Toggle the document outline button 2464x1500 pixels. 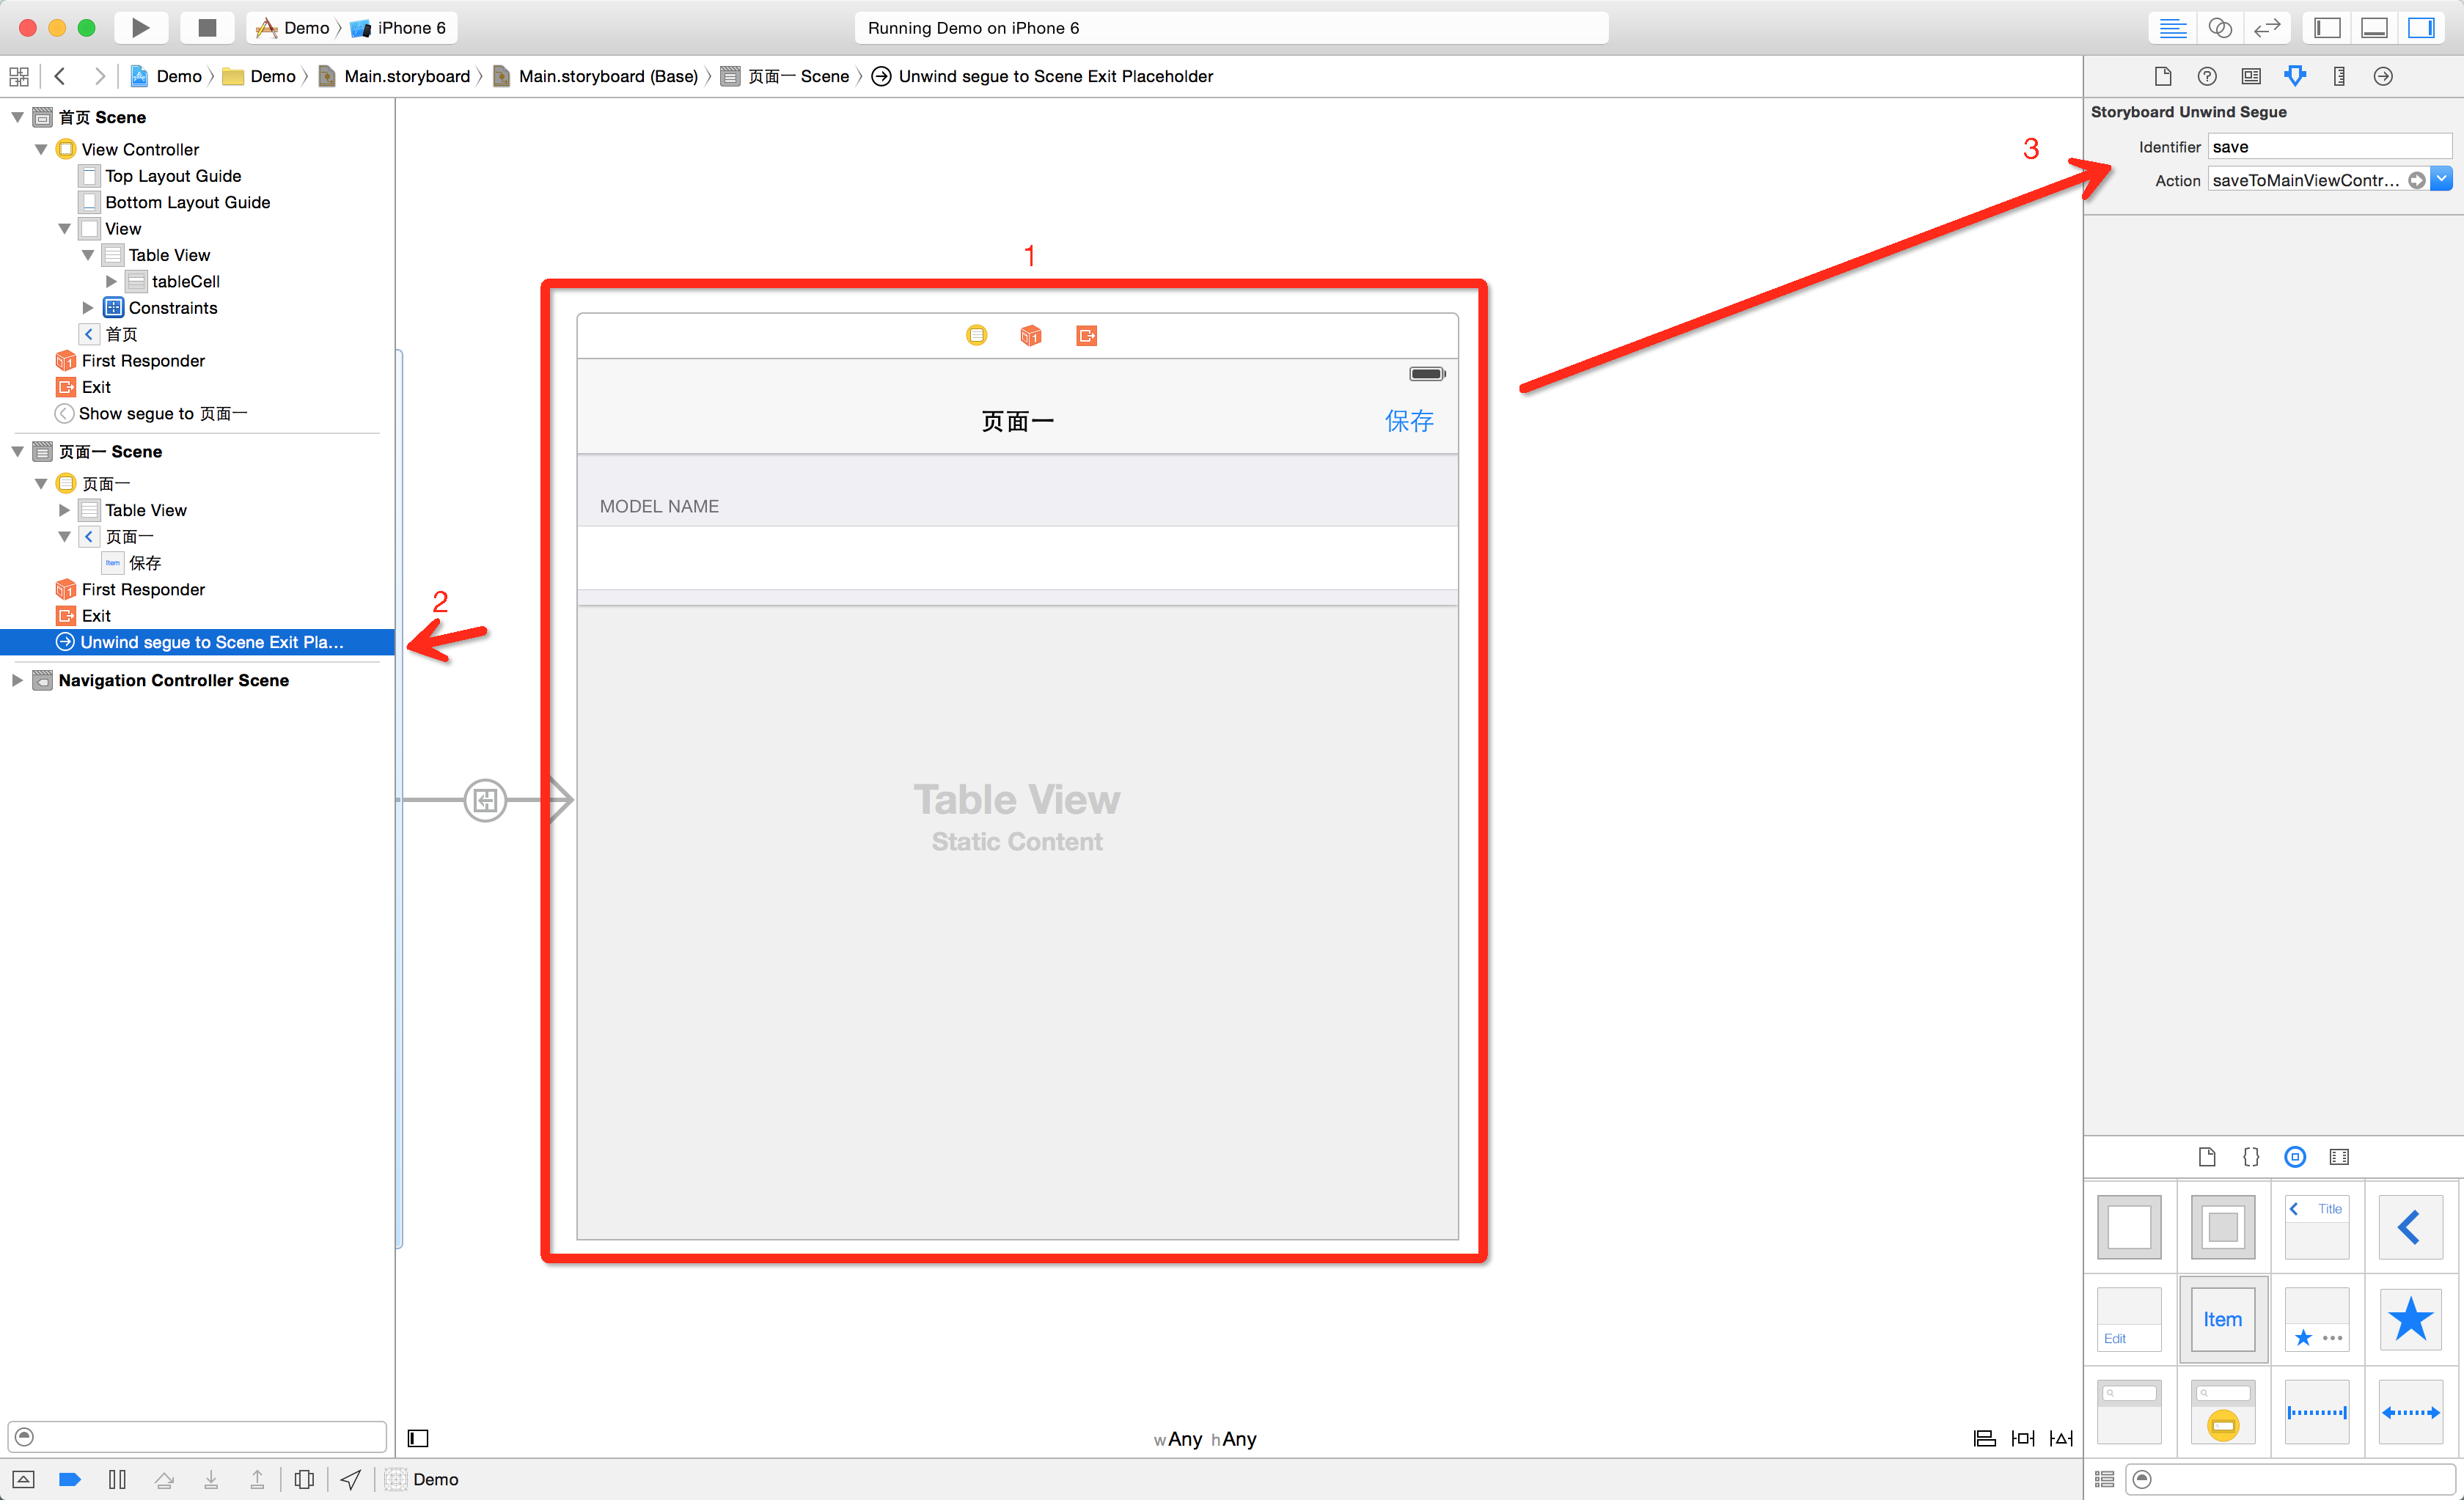coord(418,1438)
